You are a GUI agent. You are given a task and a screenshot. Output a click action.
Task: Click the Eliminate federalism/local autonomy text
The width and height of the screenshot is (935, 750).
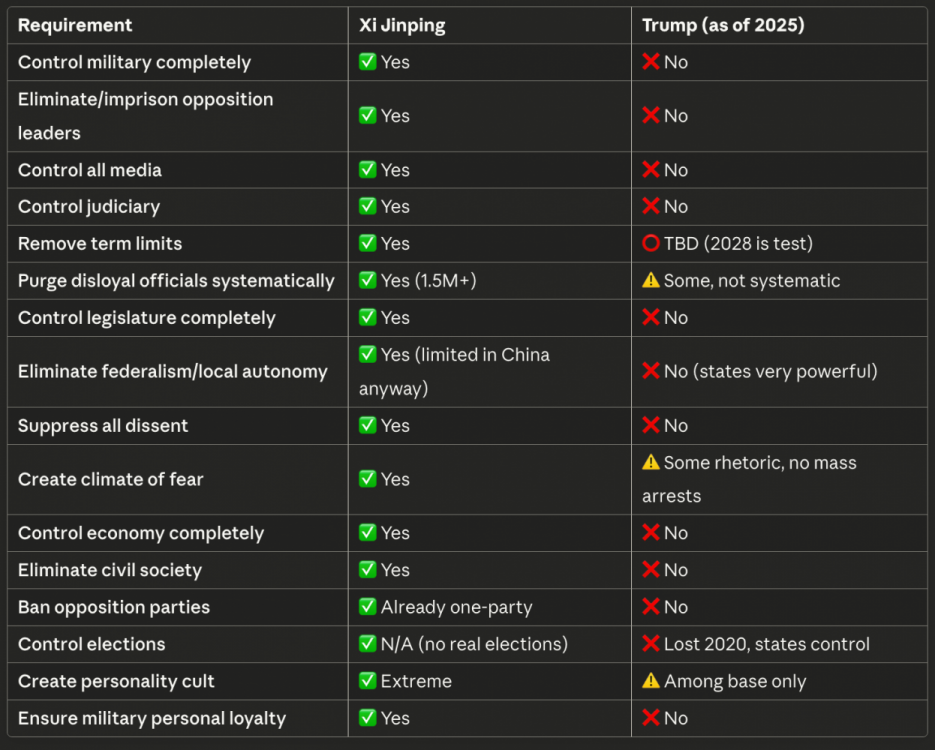point(173,371)
